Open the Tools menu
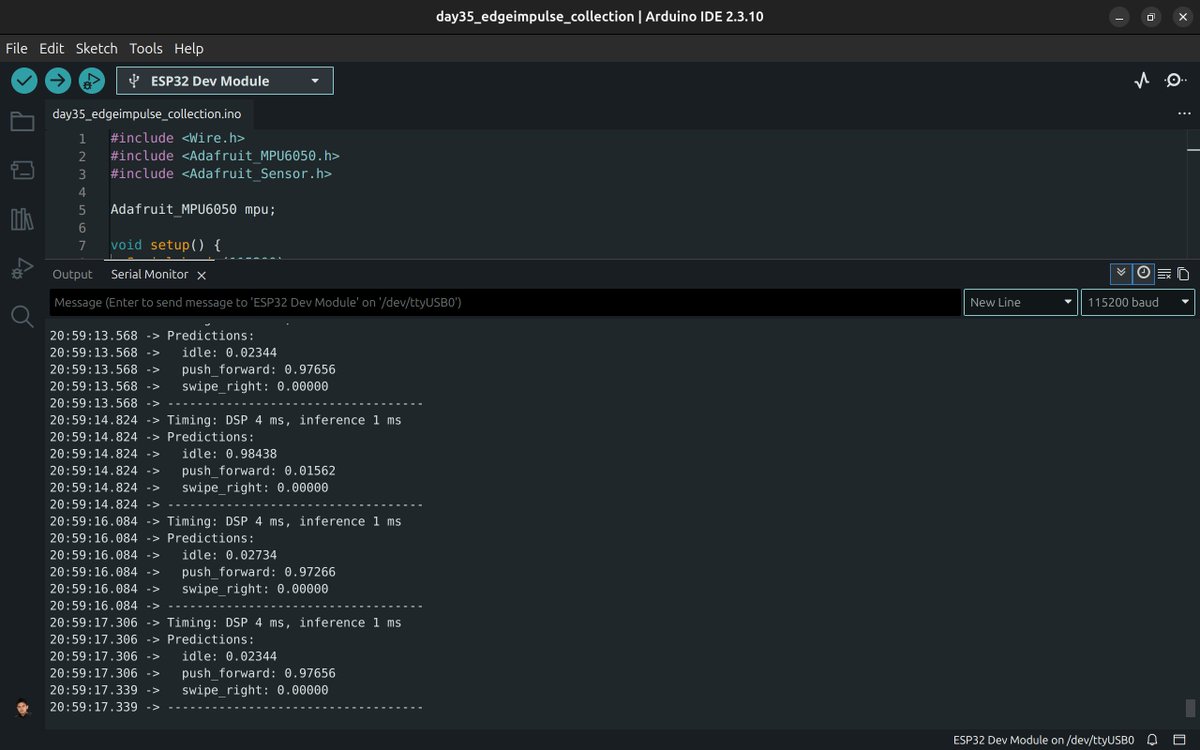The image size is (1200, 750). coord(146,48)
